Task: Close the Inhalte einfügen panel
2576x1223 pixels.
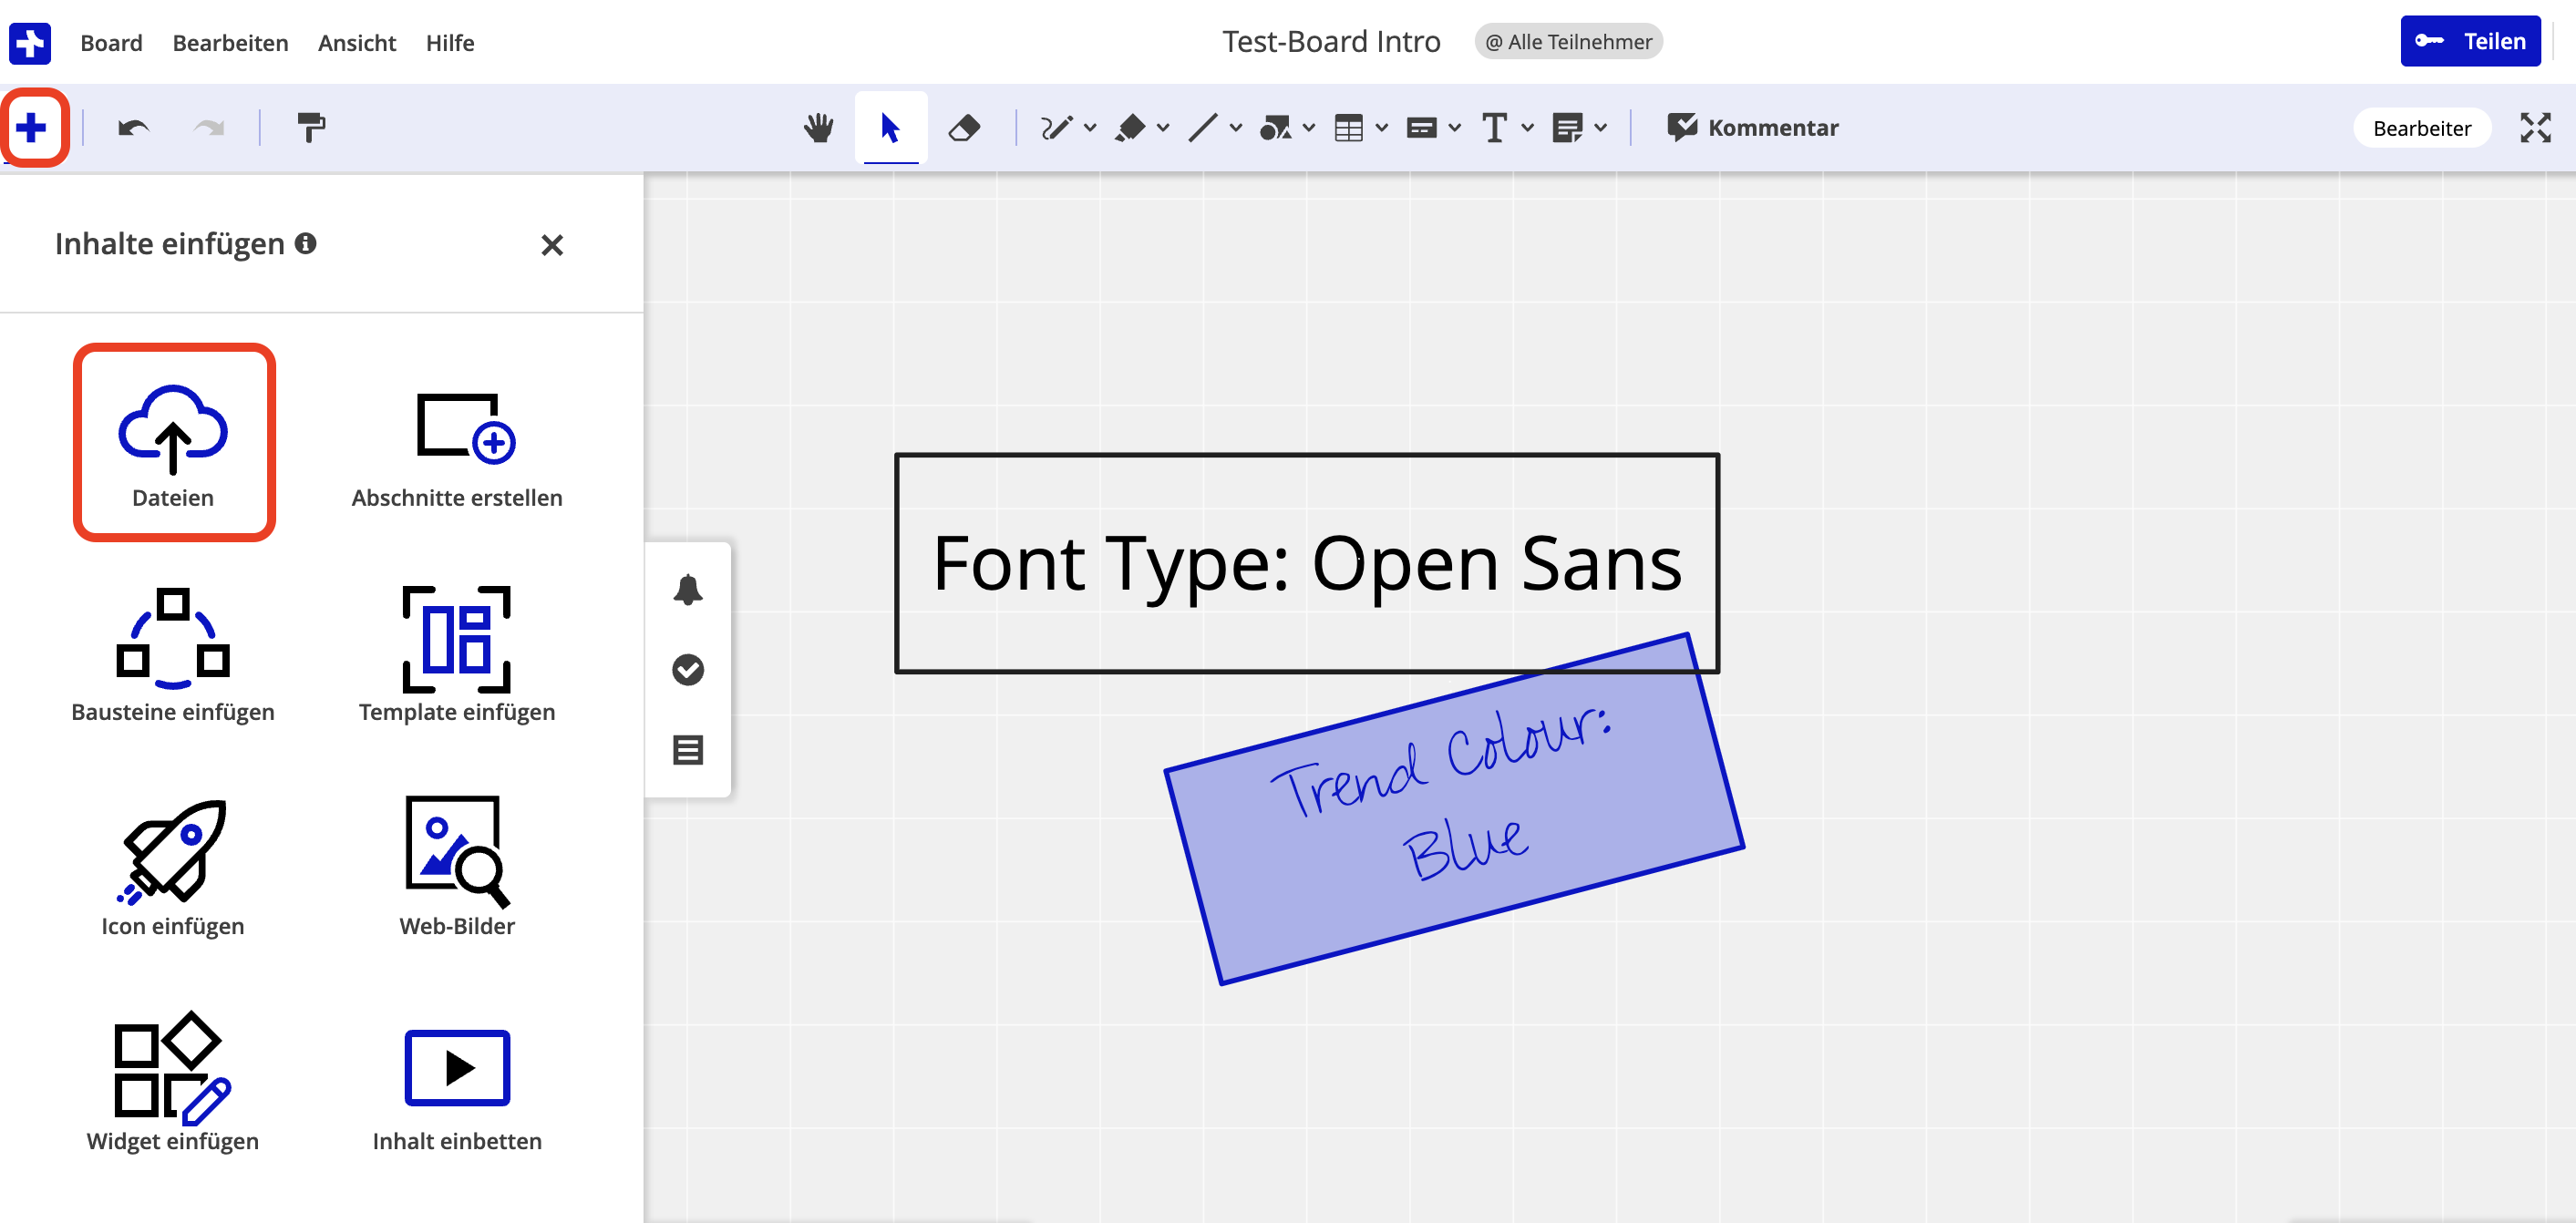Action: pos(552,245)
